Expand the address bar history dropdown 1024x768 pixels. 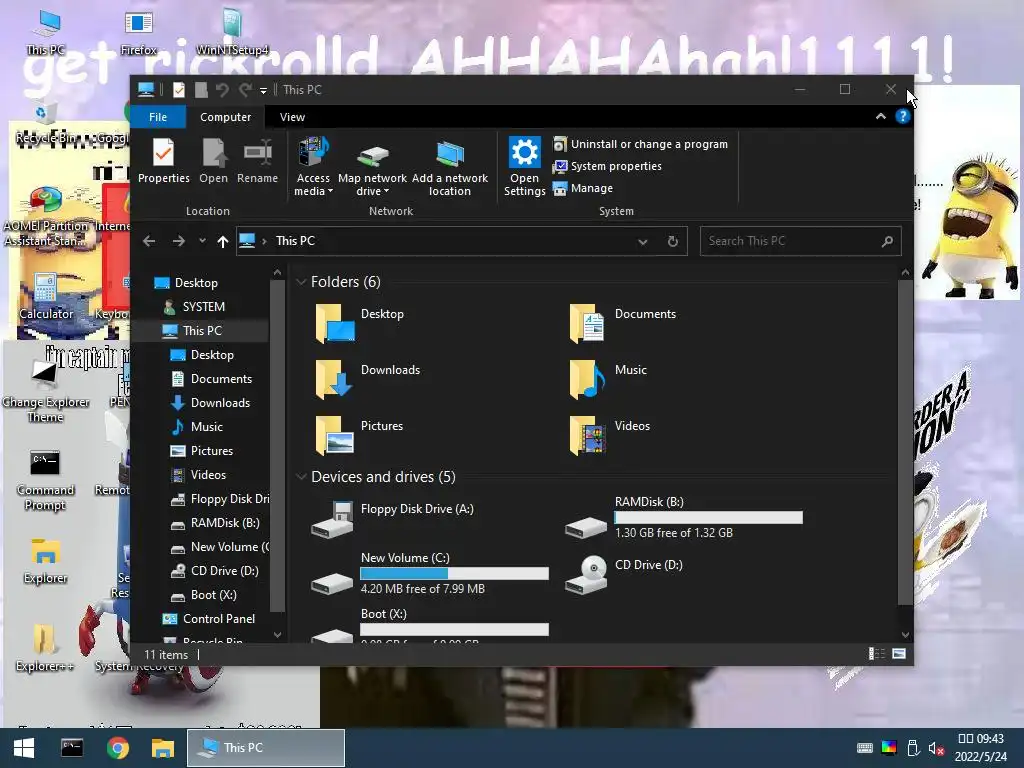tap(643, 242)
